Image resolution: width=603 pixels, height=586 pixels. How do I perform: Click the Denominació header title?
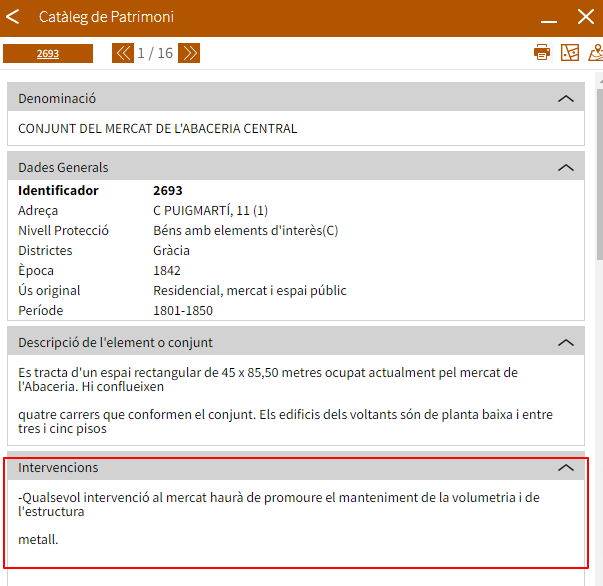(57, 99)
